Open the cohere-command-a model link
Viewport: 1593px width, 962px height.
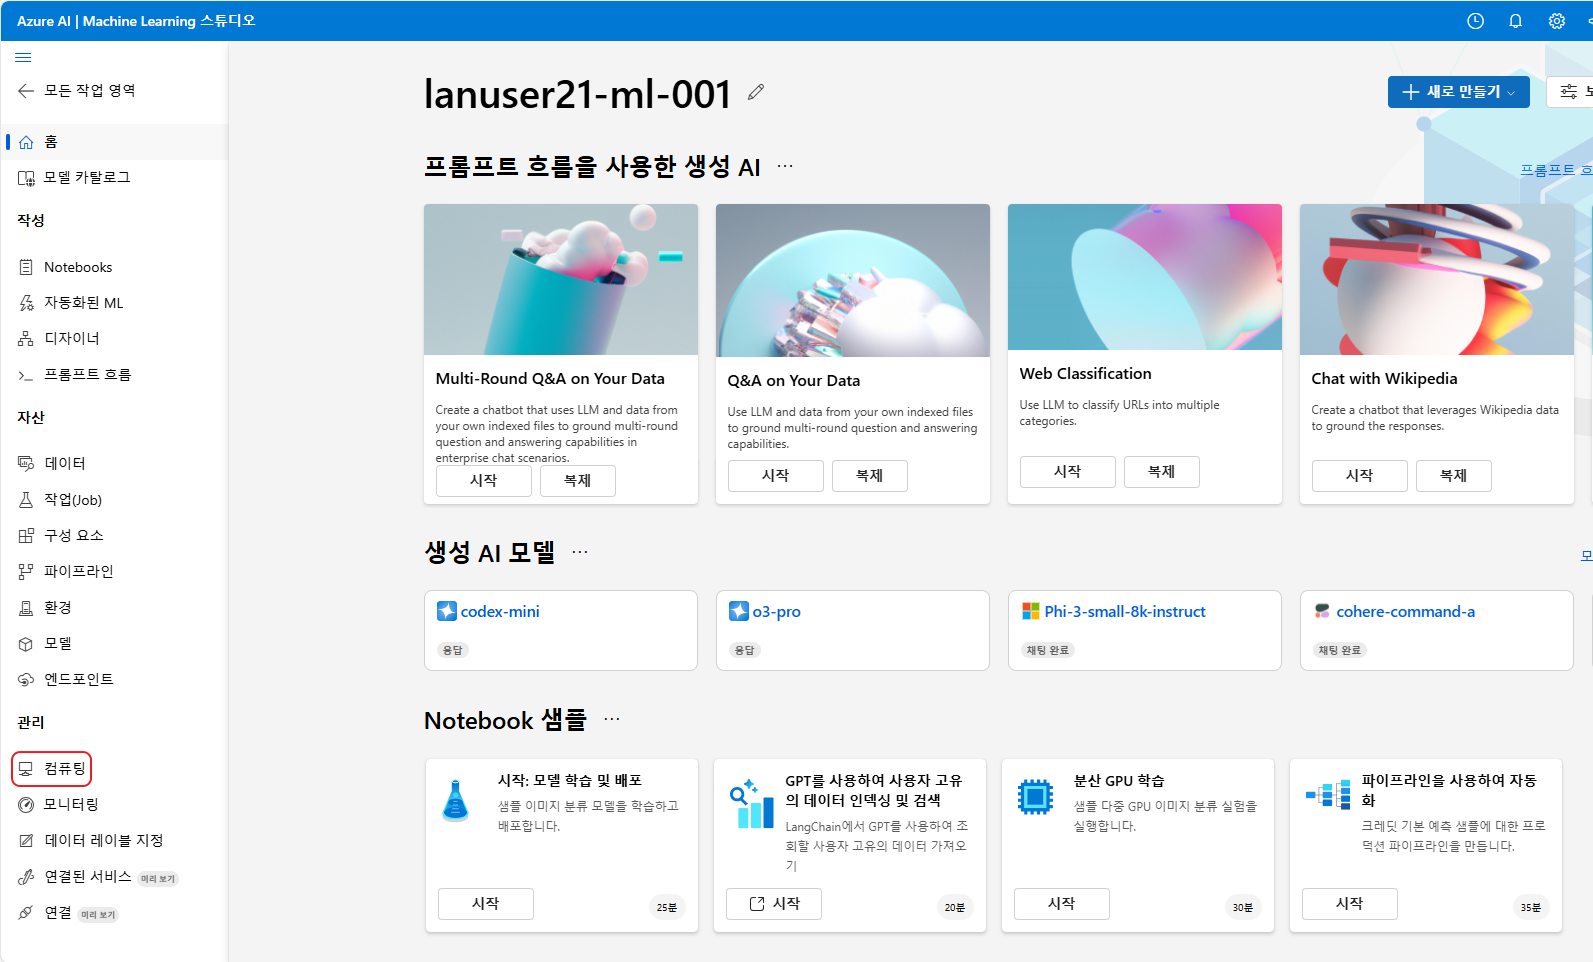(1405, 612)
